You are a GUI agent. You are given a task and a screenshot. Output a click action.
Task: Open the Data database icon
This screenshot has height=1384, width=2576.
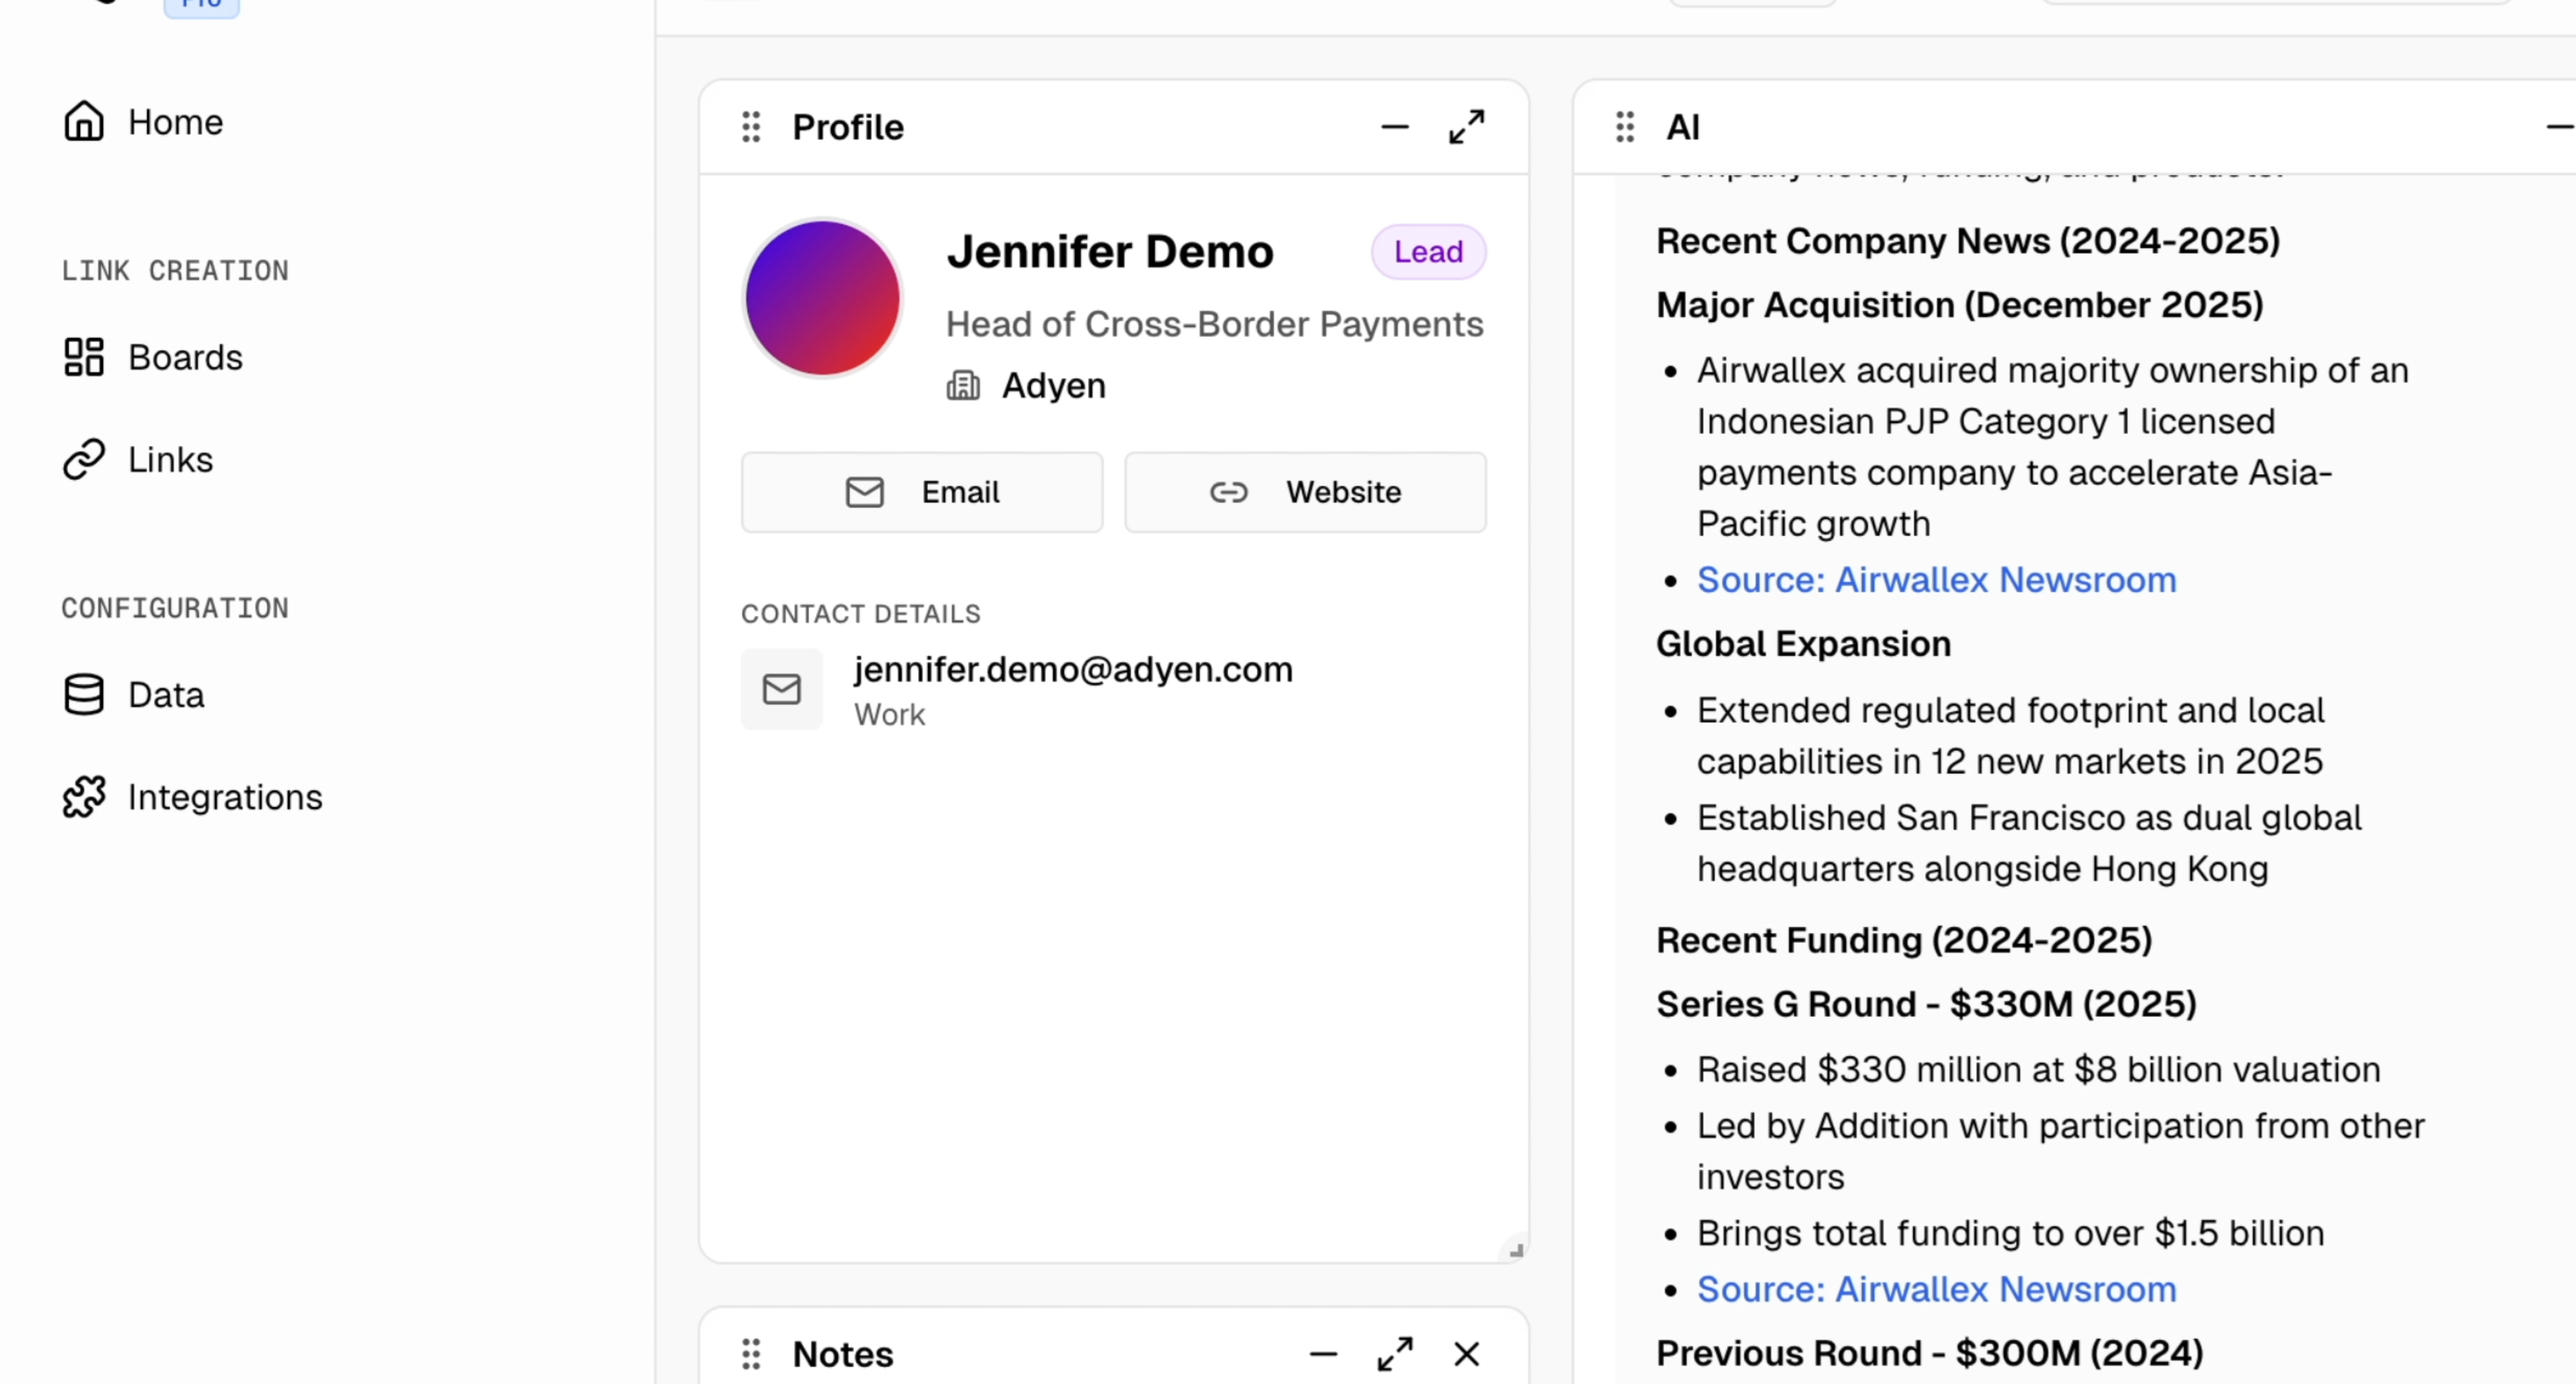[84, 694]
